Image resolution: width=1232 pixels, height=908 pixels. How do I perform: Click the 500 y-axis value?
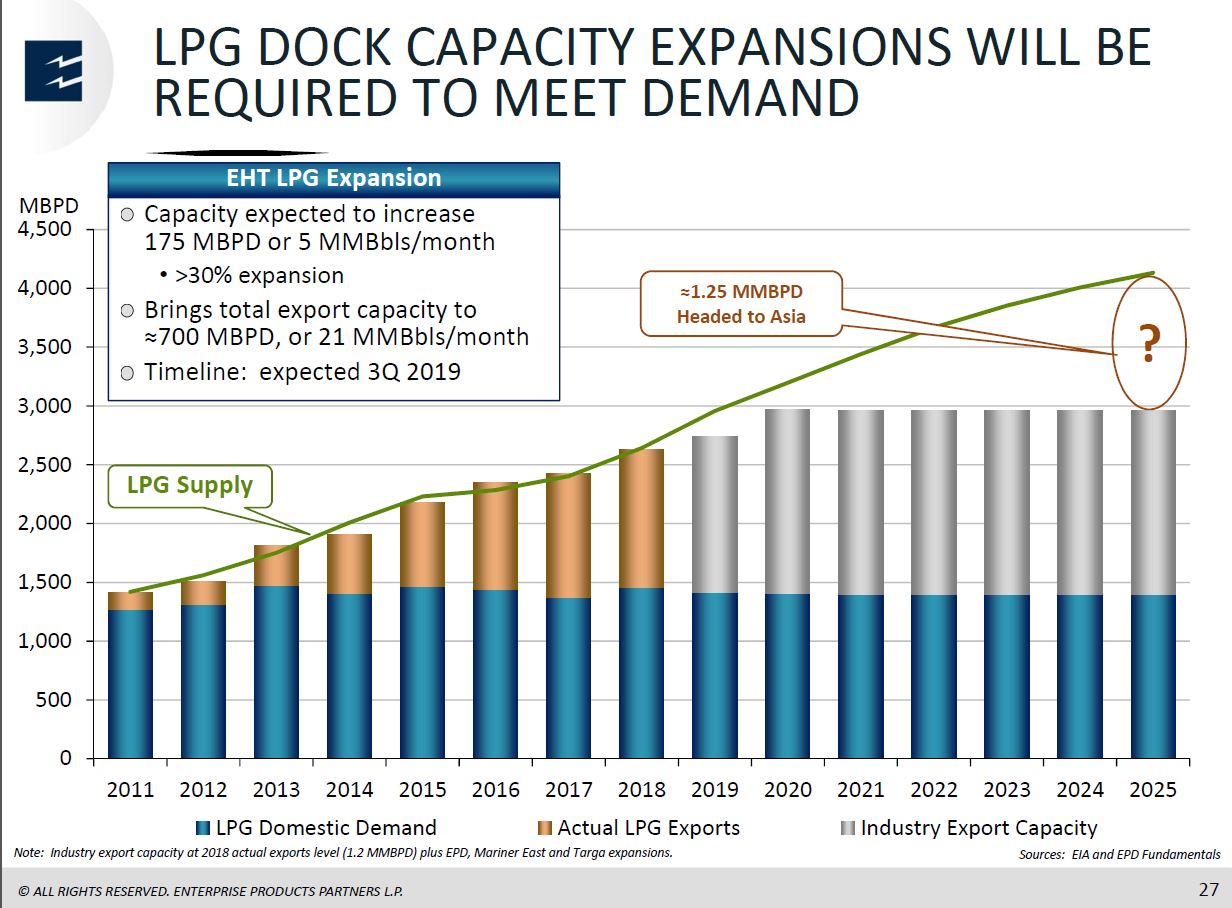click(x=54, y=700)
